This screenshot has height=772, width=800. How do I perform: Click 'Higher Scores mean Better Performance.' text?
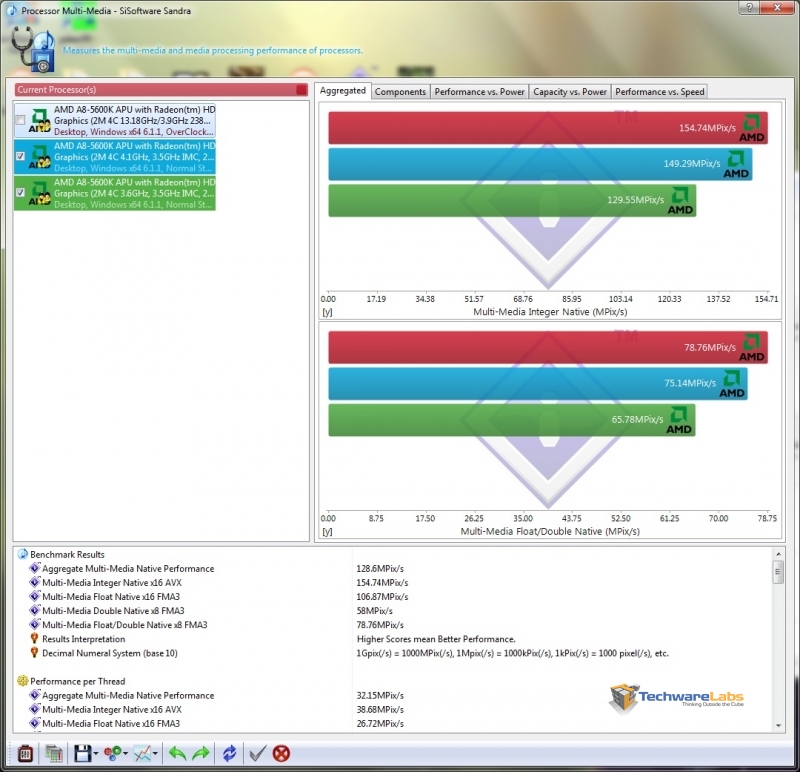[436, 639]
